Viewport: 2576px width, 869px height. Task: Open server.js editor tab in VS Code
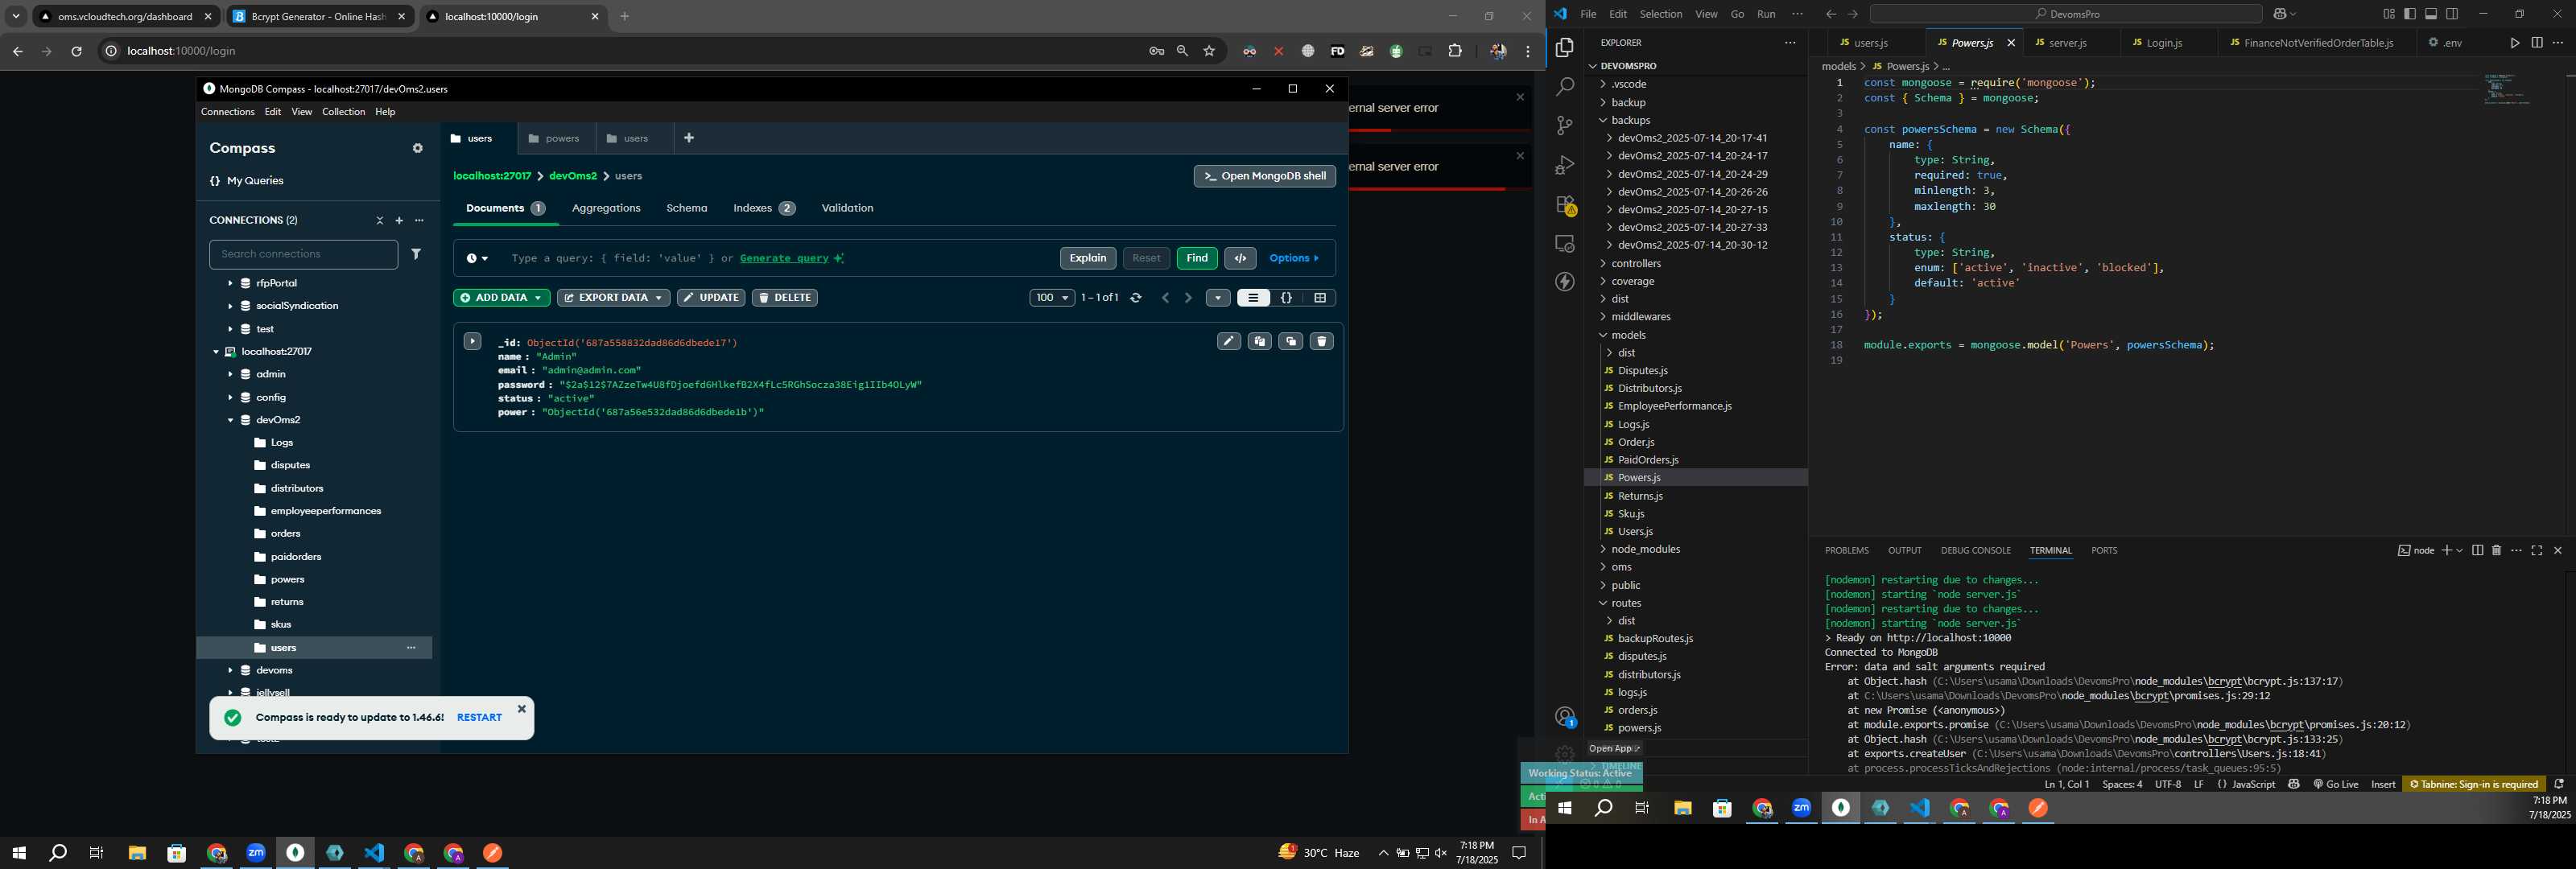[2068, 43]
